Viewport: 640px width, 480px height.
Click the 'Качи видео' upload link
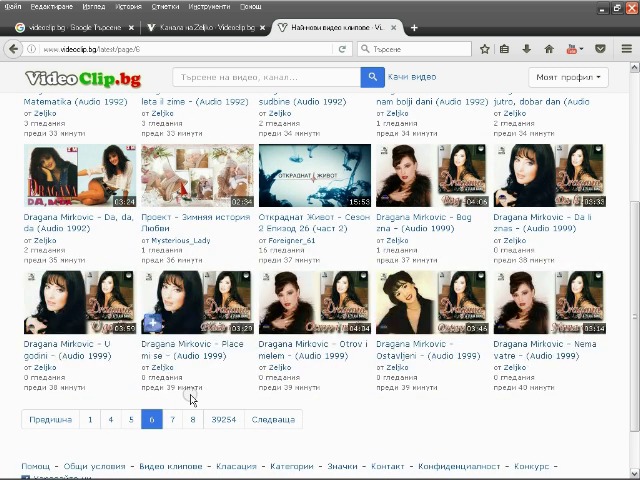coord(412,77)
